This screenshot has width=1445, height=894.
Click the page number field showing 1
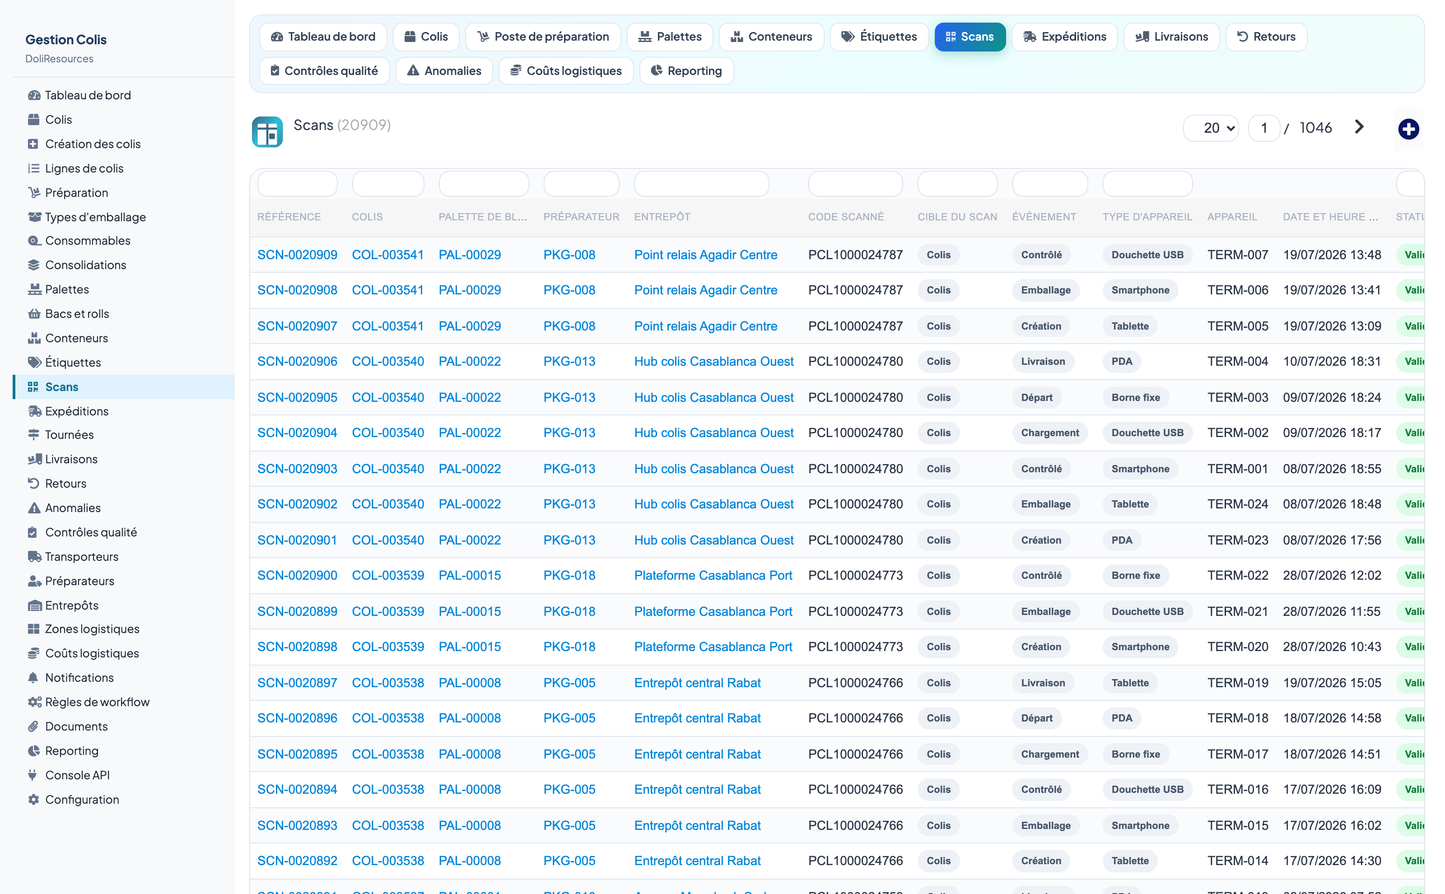[x=1264, y=128]
